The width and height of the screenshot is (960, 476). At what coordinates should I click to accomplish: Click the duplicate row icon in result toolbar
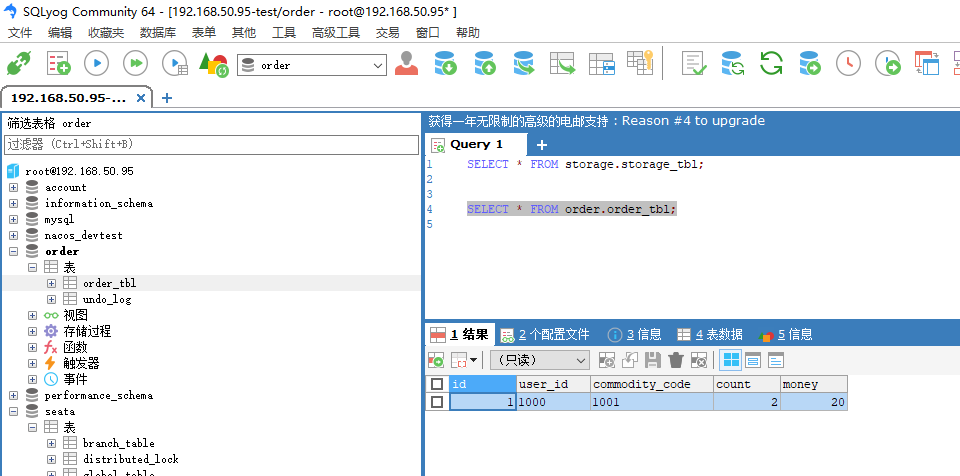[629, 360]
